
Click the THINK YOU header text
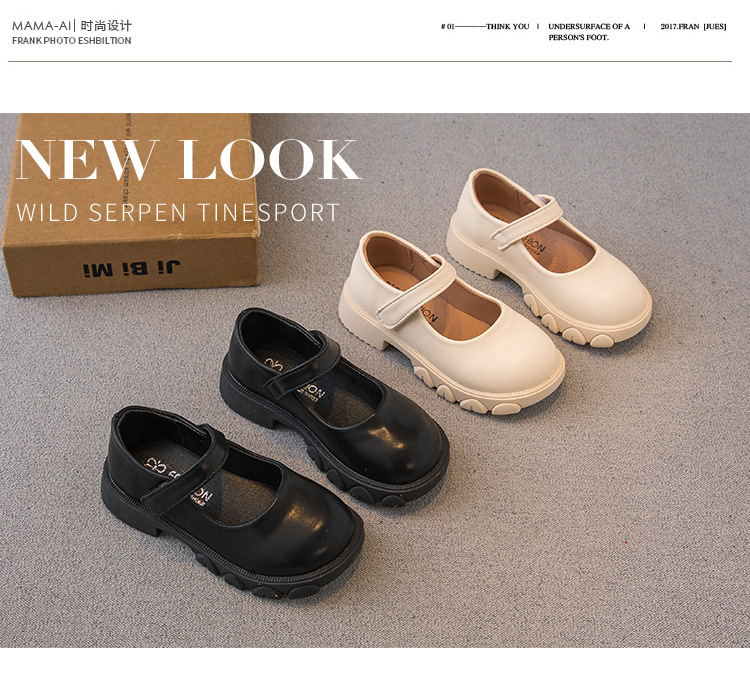(x=507, y=27)
